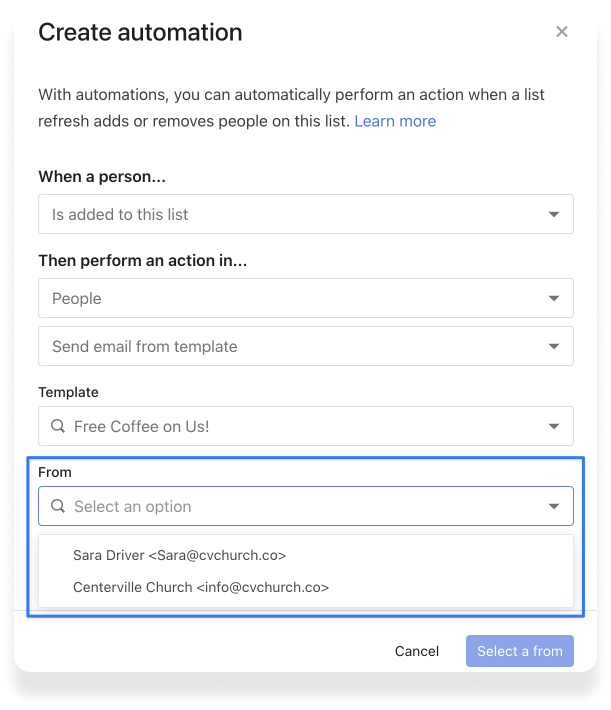Click the 'Free Coffee on Us!' template text
The width and height of the screenshot is (611, 710).
[141, 426]
